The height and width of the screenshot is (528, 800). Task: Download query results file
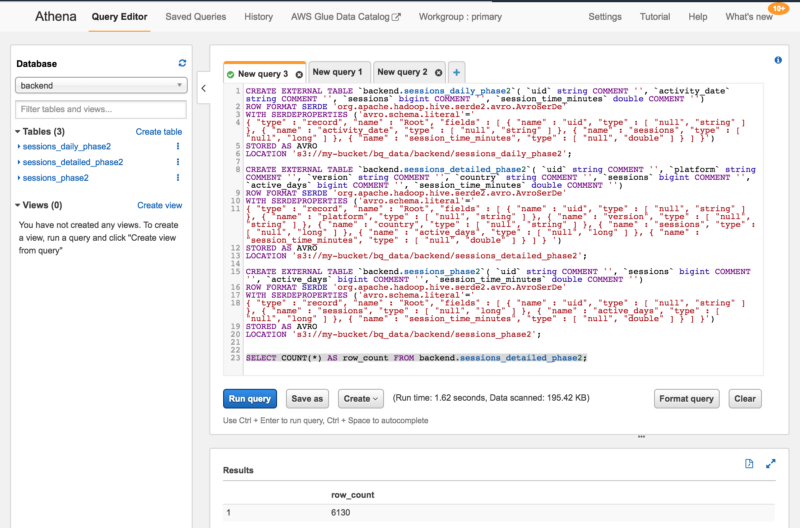[749, 464]
